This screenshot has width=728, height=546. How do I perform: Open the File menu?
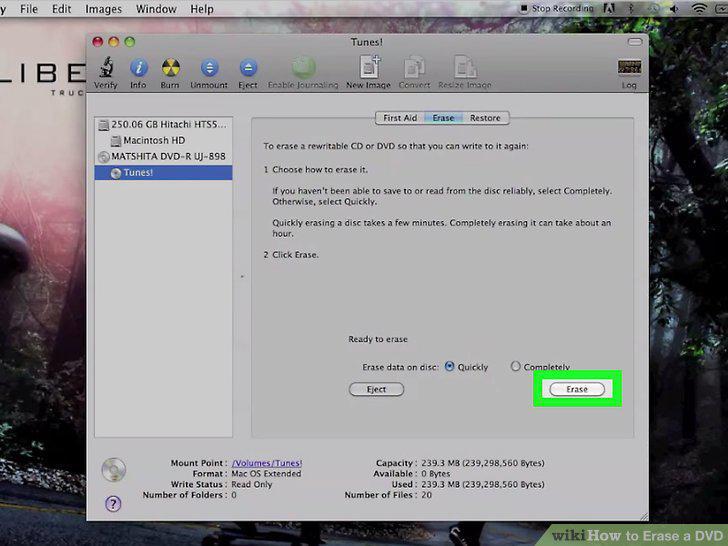[29, 9]
